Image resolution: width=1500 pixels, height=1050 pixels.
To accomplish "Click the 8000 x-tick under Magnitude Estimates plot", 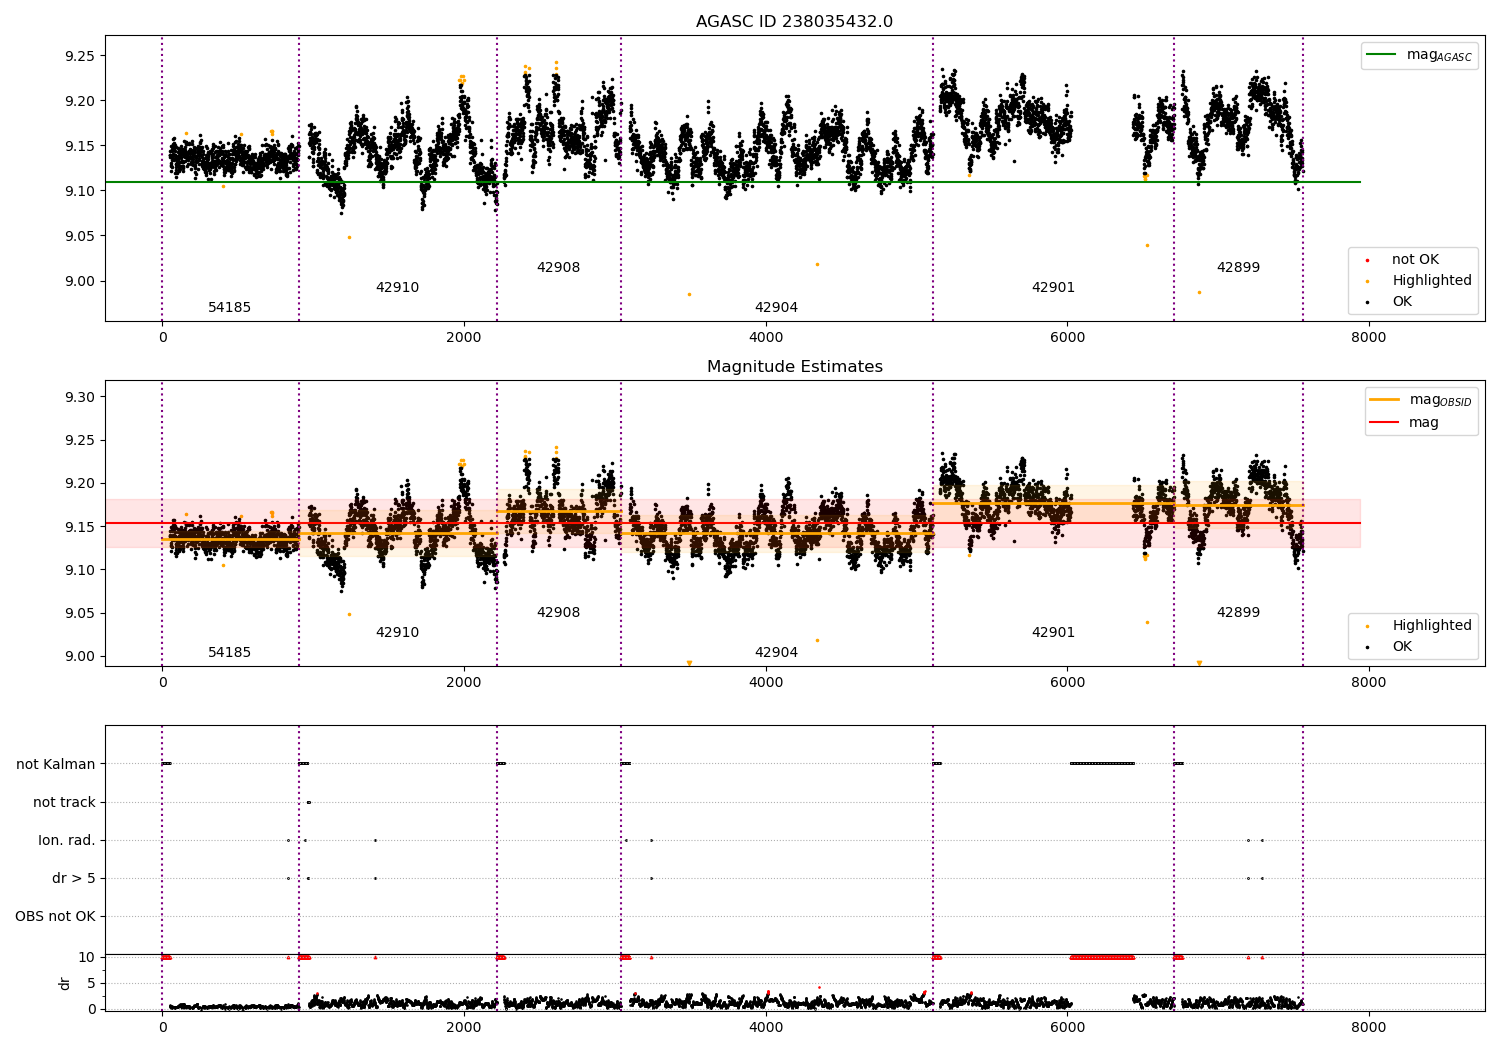I will point(1369,683).
